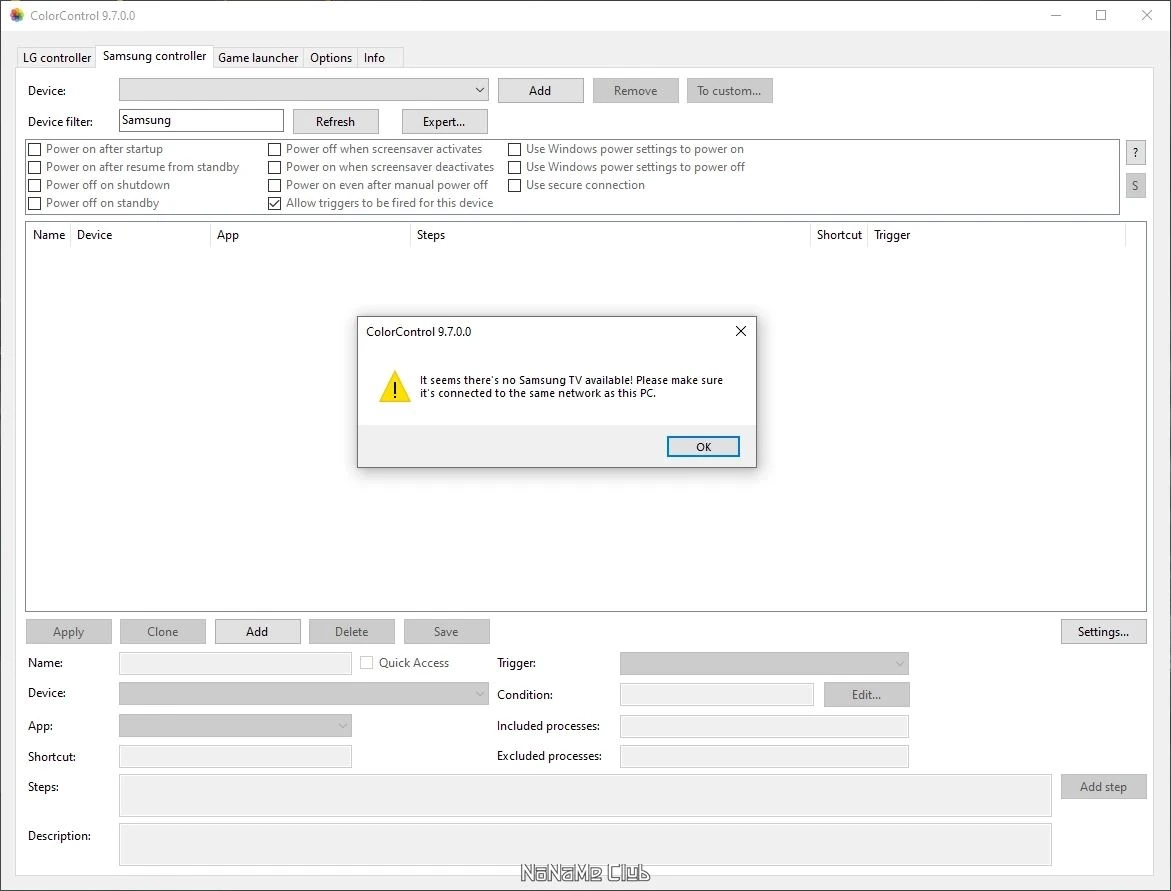
Task: Minimize the ColorControl window
Action: pos(1055,15)
